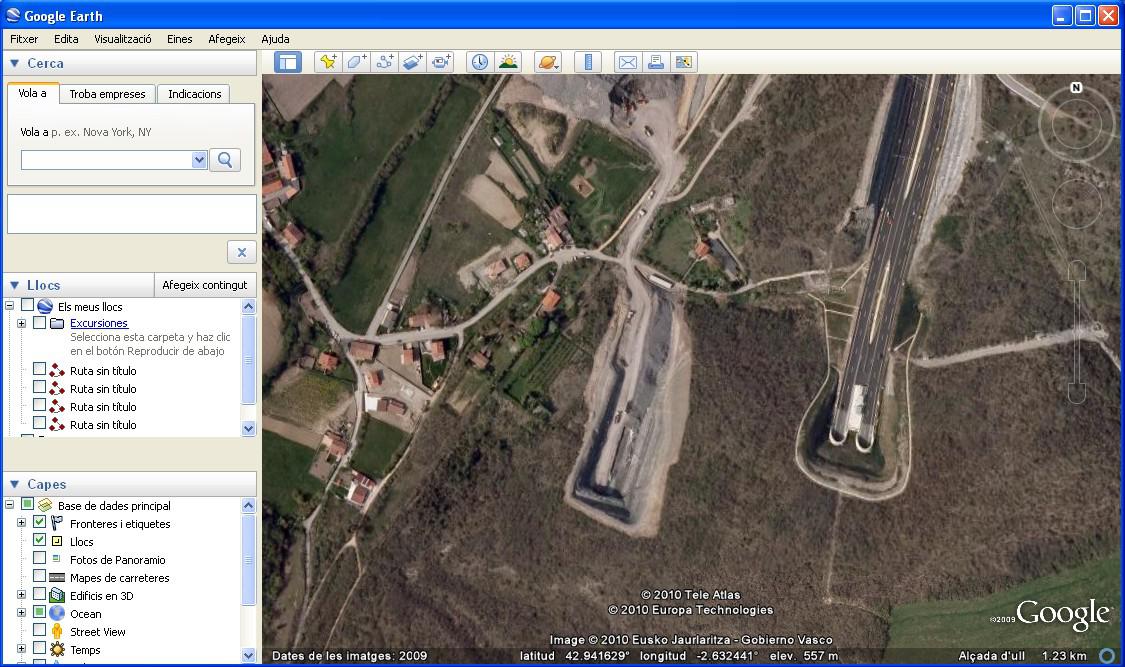Viewport: 1125px width, 667px height.
Task: Click the add placemark pushpin icon
Action: coord(327,62)
